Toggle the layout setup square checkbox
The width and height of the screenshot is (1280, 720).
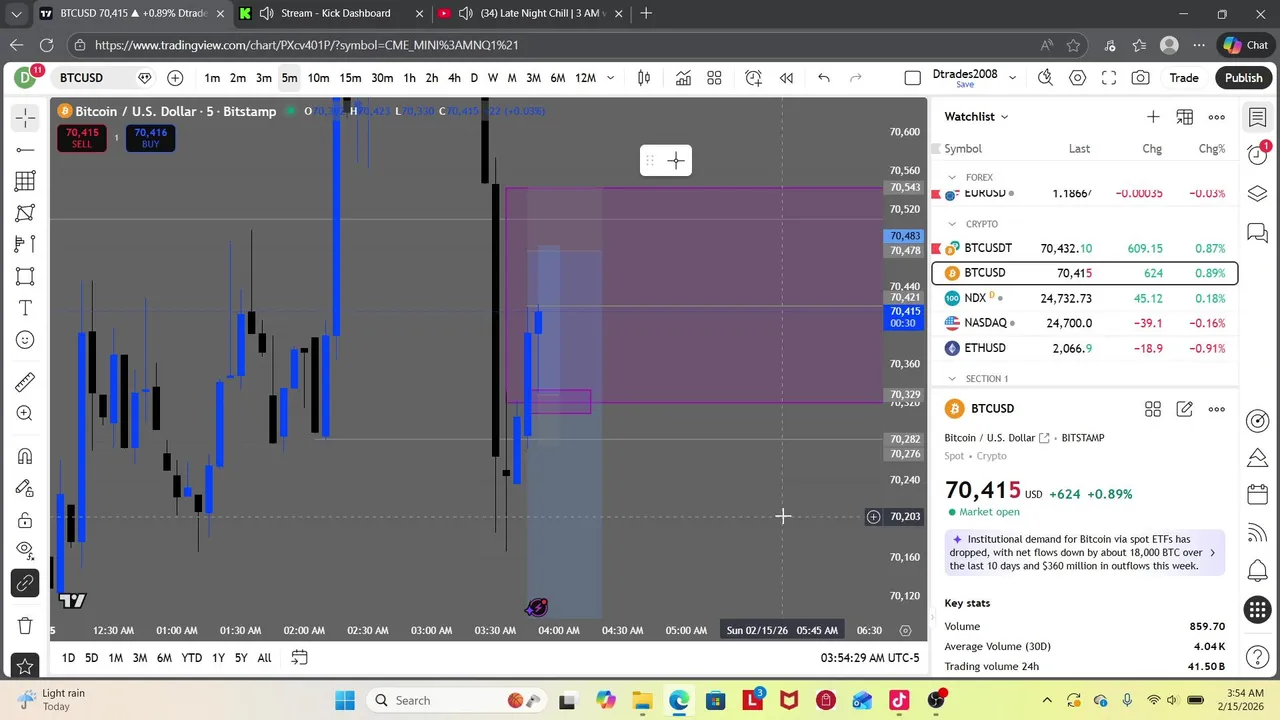click(912, 78)
